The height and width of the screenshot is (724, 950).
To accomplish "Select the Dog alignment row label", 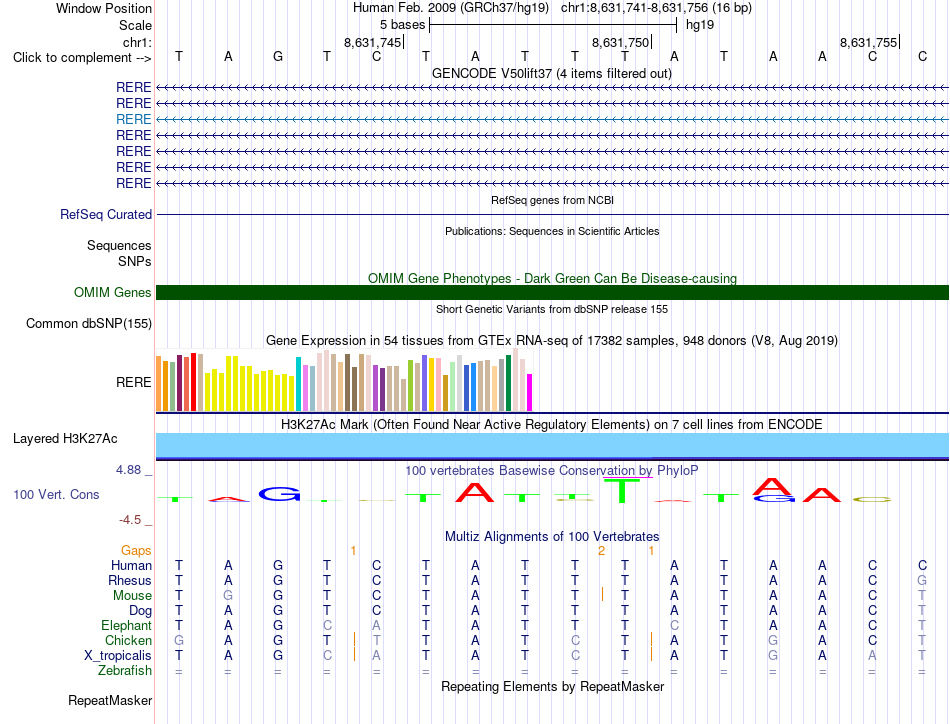I will [140, 611].
